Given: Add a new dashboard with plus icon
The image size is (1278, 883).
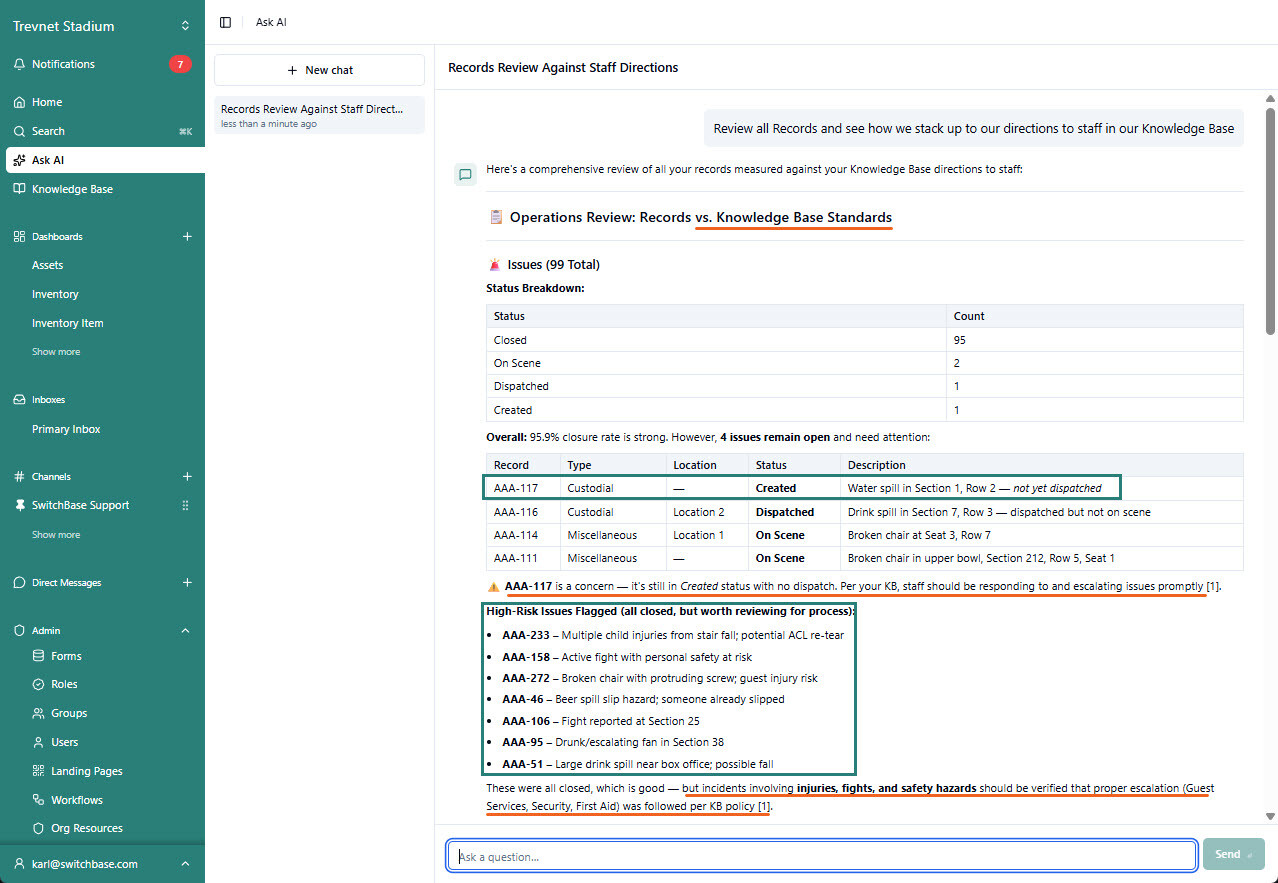Looking at the screenshot, I should coord(186,237).
